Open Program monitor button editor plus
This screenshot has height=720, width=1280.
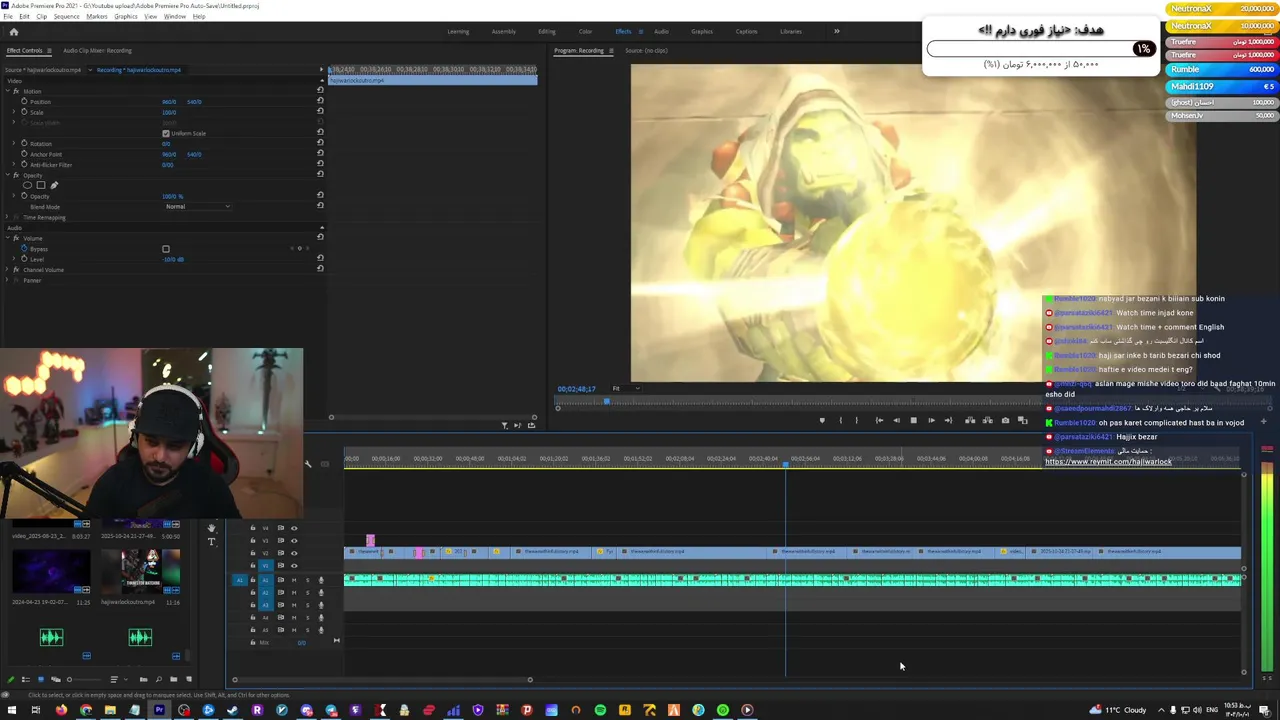point(1263,421)
